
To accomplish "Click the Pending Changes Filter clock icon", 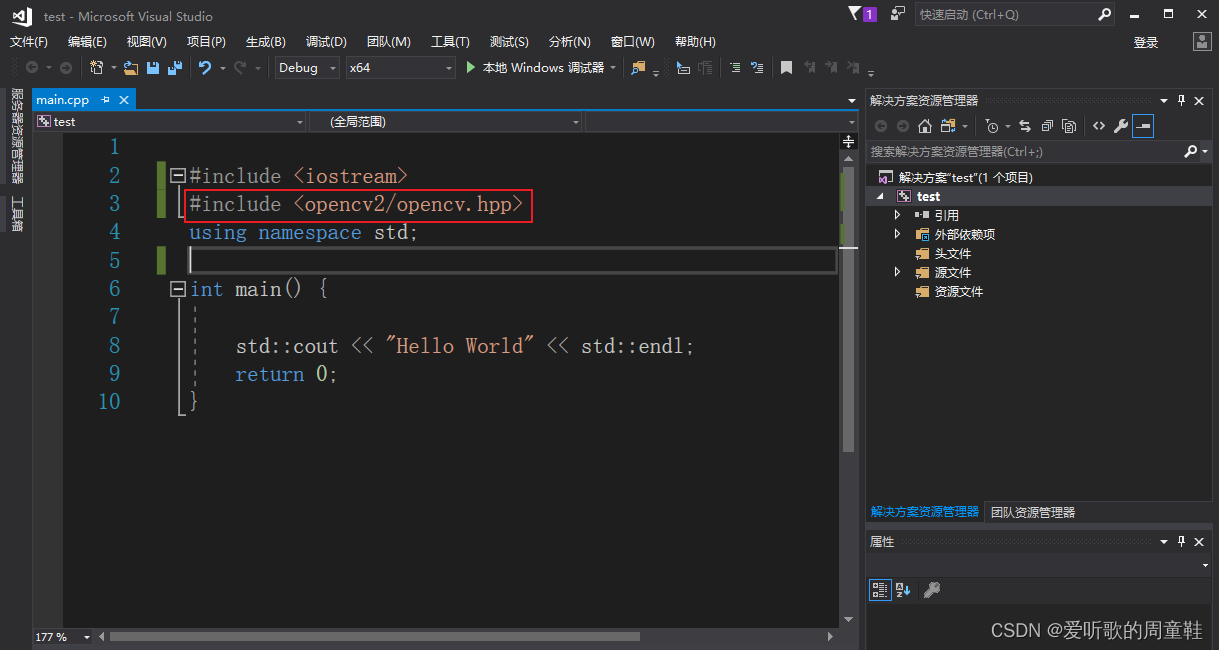I will 991,126.
